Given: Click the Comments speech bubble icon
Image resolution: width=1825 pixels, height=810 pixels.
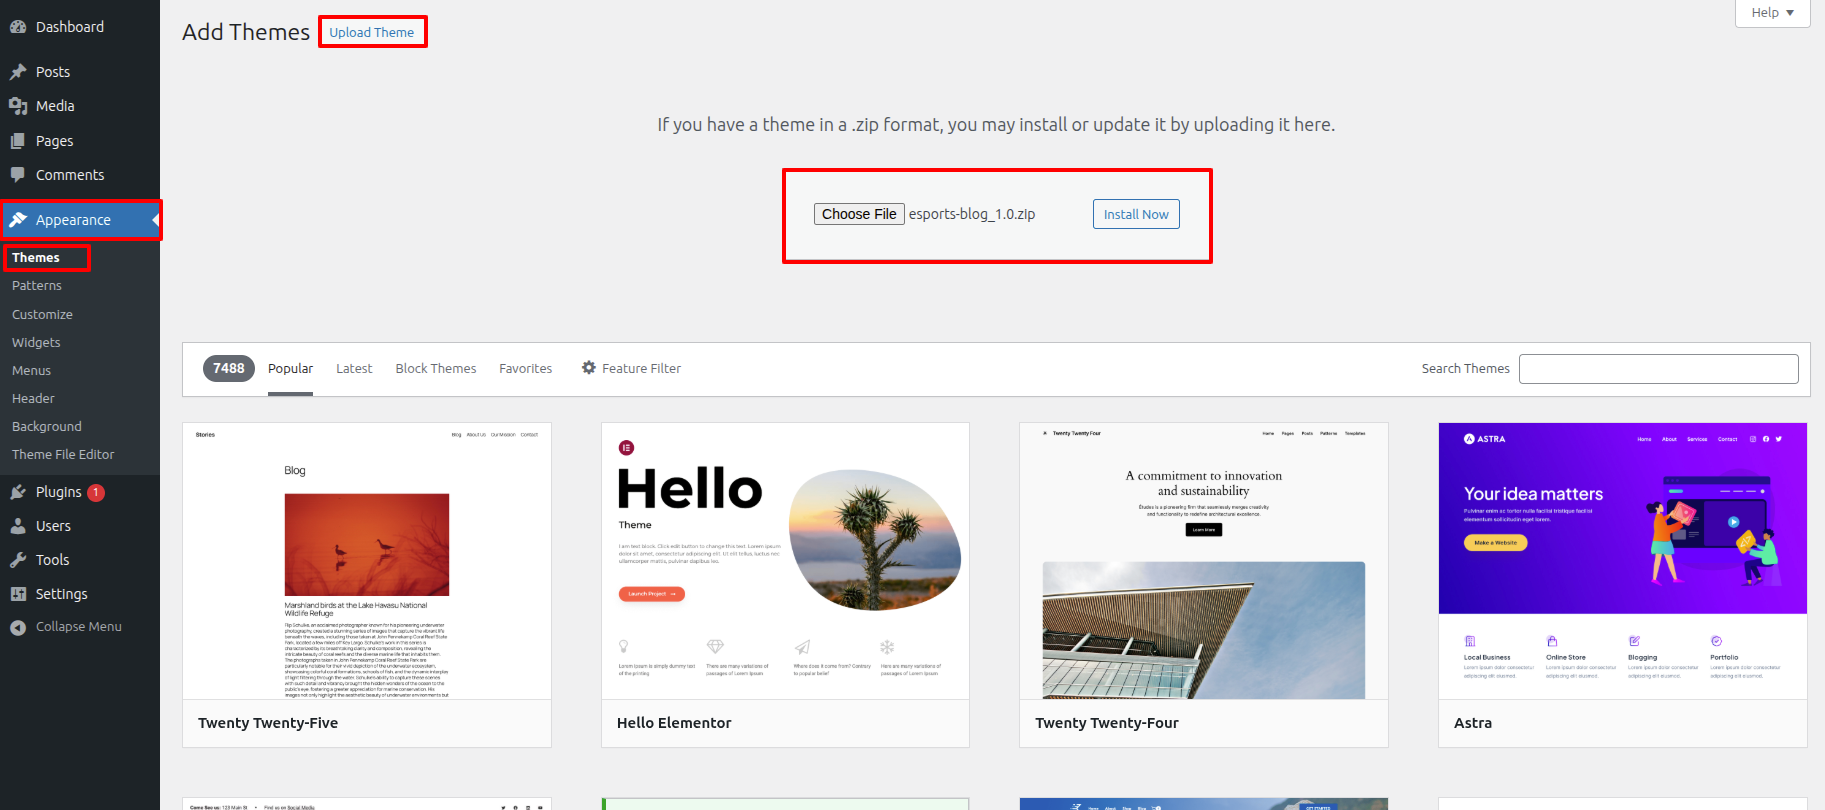Looking at the screenshot, I should (x=18, y=175).
